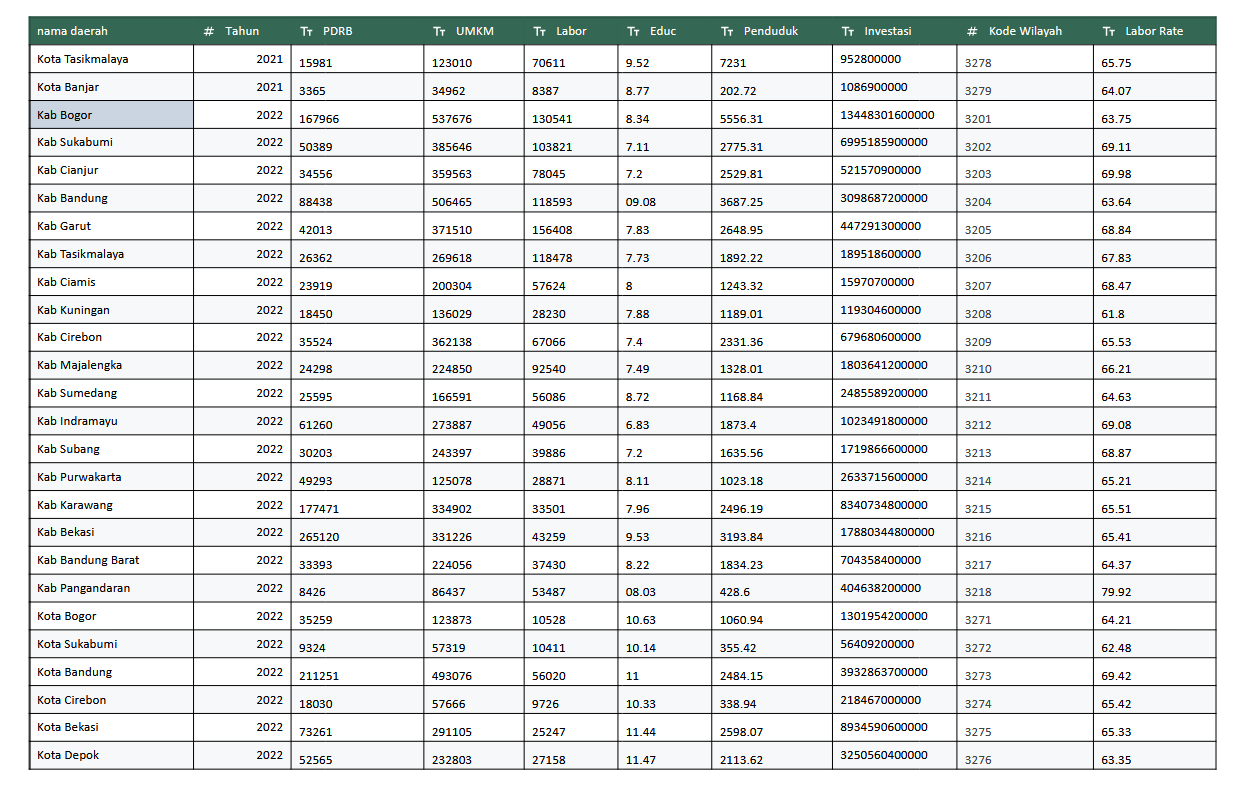Image resolution: width=1247 pixels, height=790 pixels.
Task: Select the Investasi column header label
Action: pos(888,31)
